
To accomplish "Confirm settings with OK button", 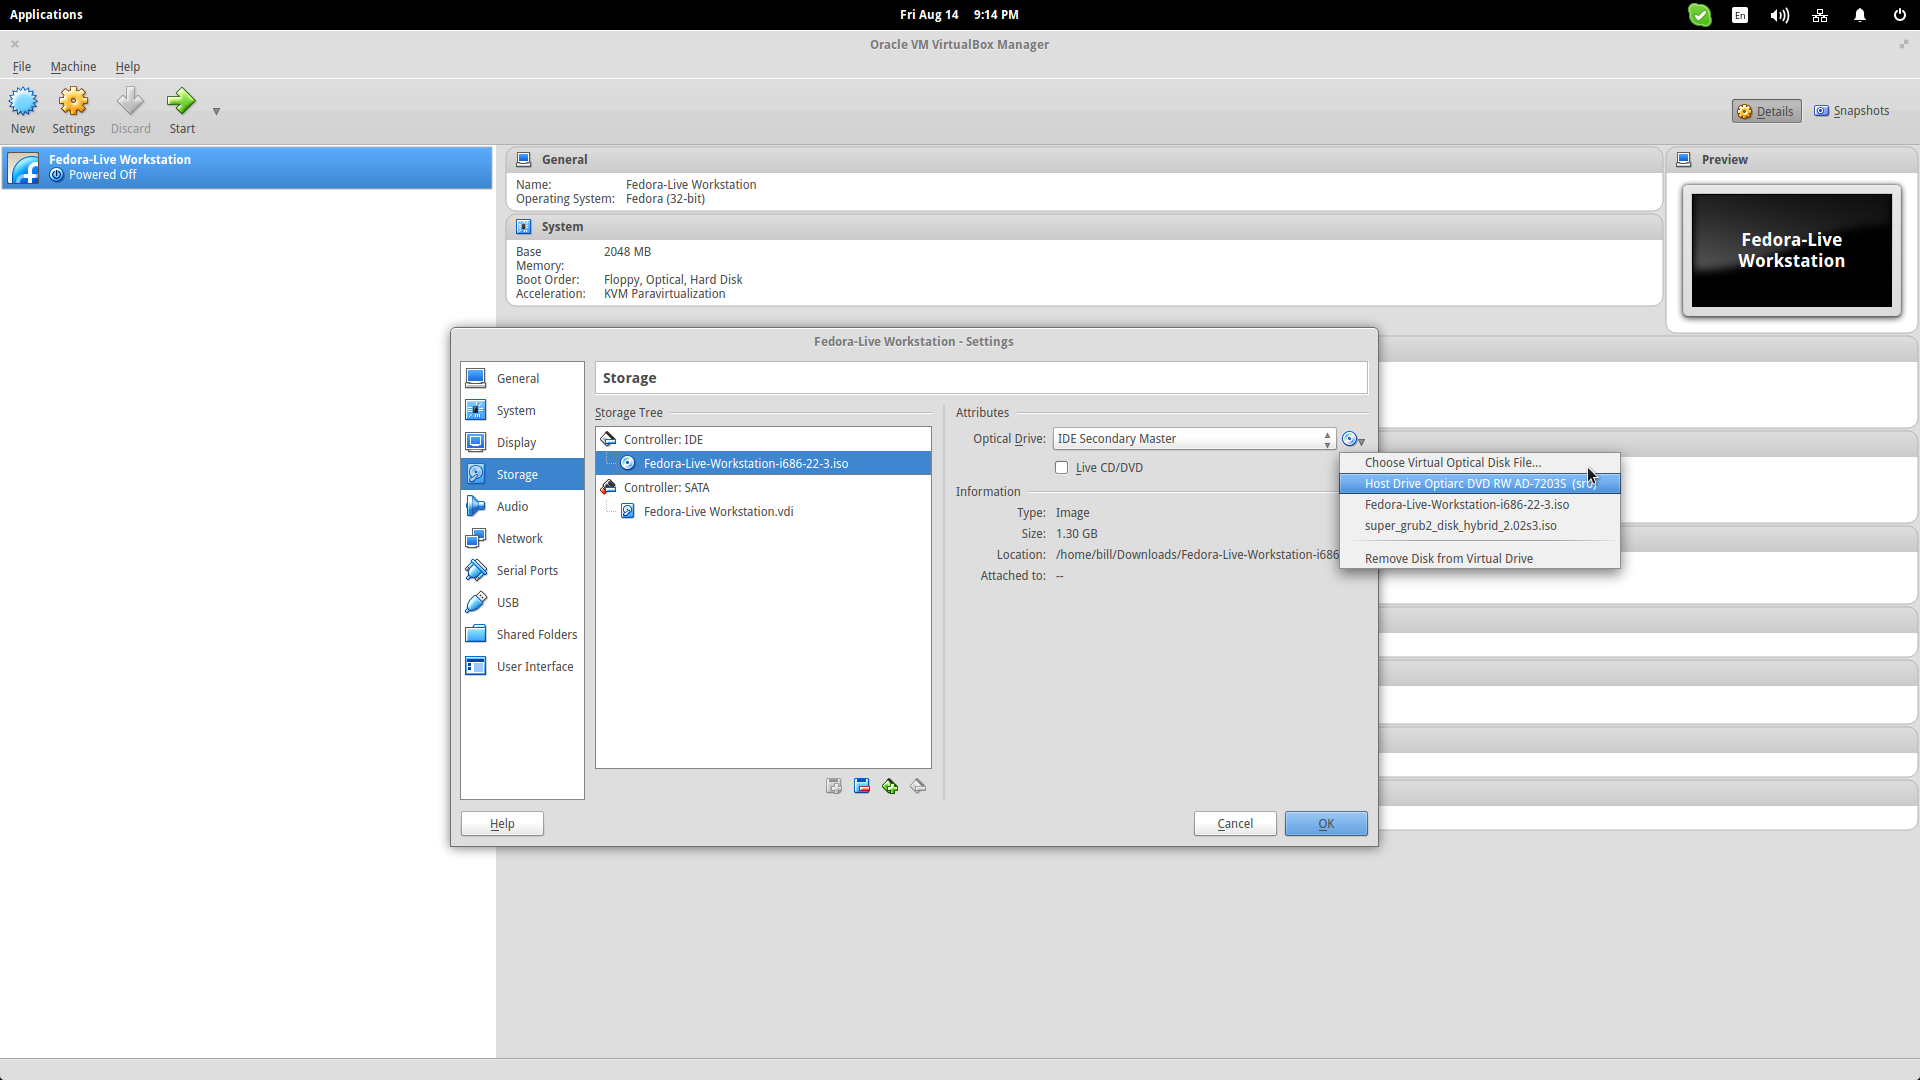I will [1326, 823].
